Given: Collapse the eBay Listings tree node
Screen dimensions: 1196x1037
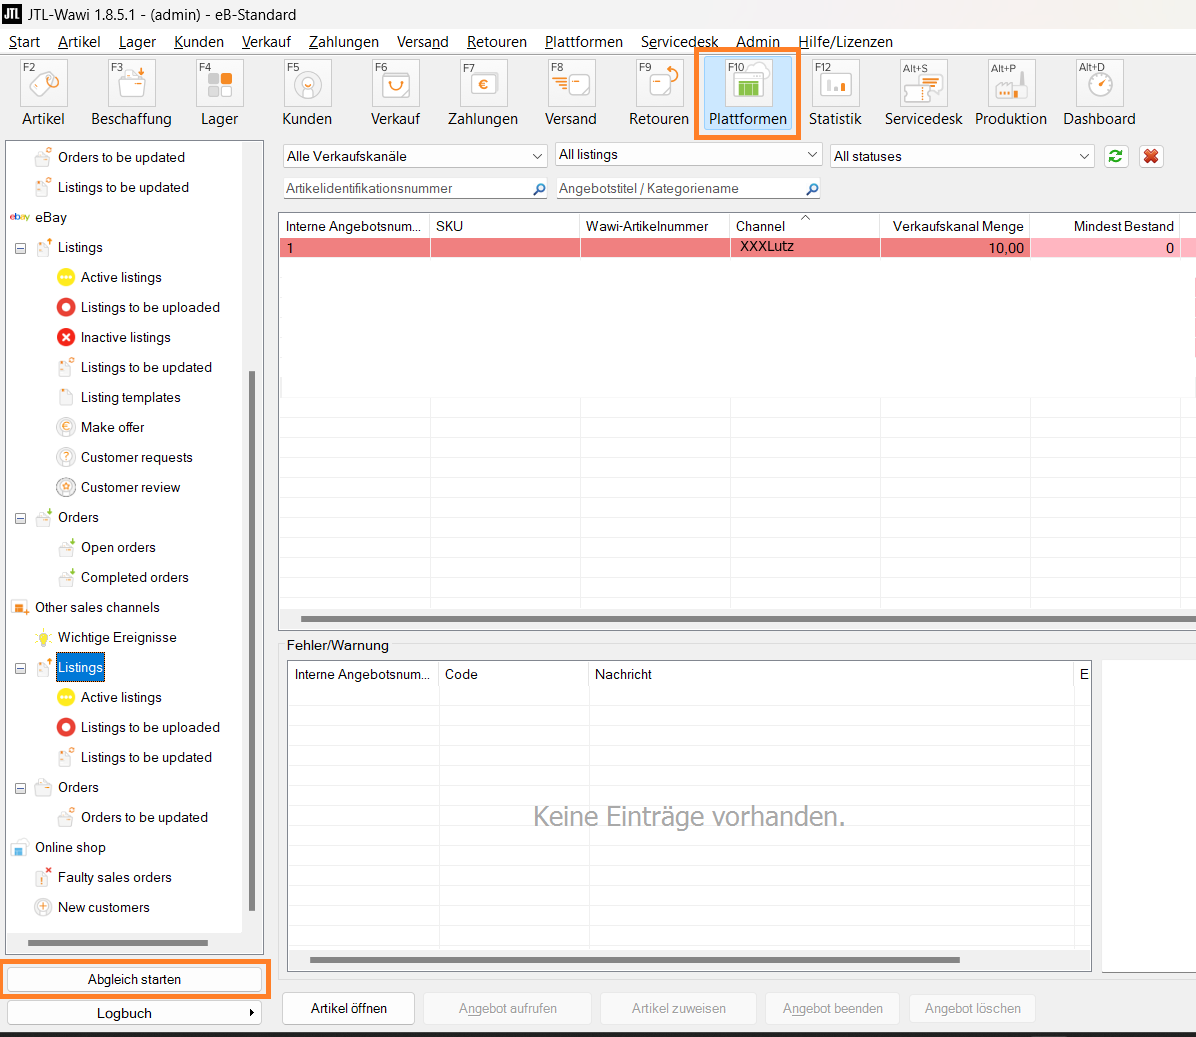Looking at the screenshot, I should [x=20, y=248].
